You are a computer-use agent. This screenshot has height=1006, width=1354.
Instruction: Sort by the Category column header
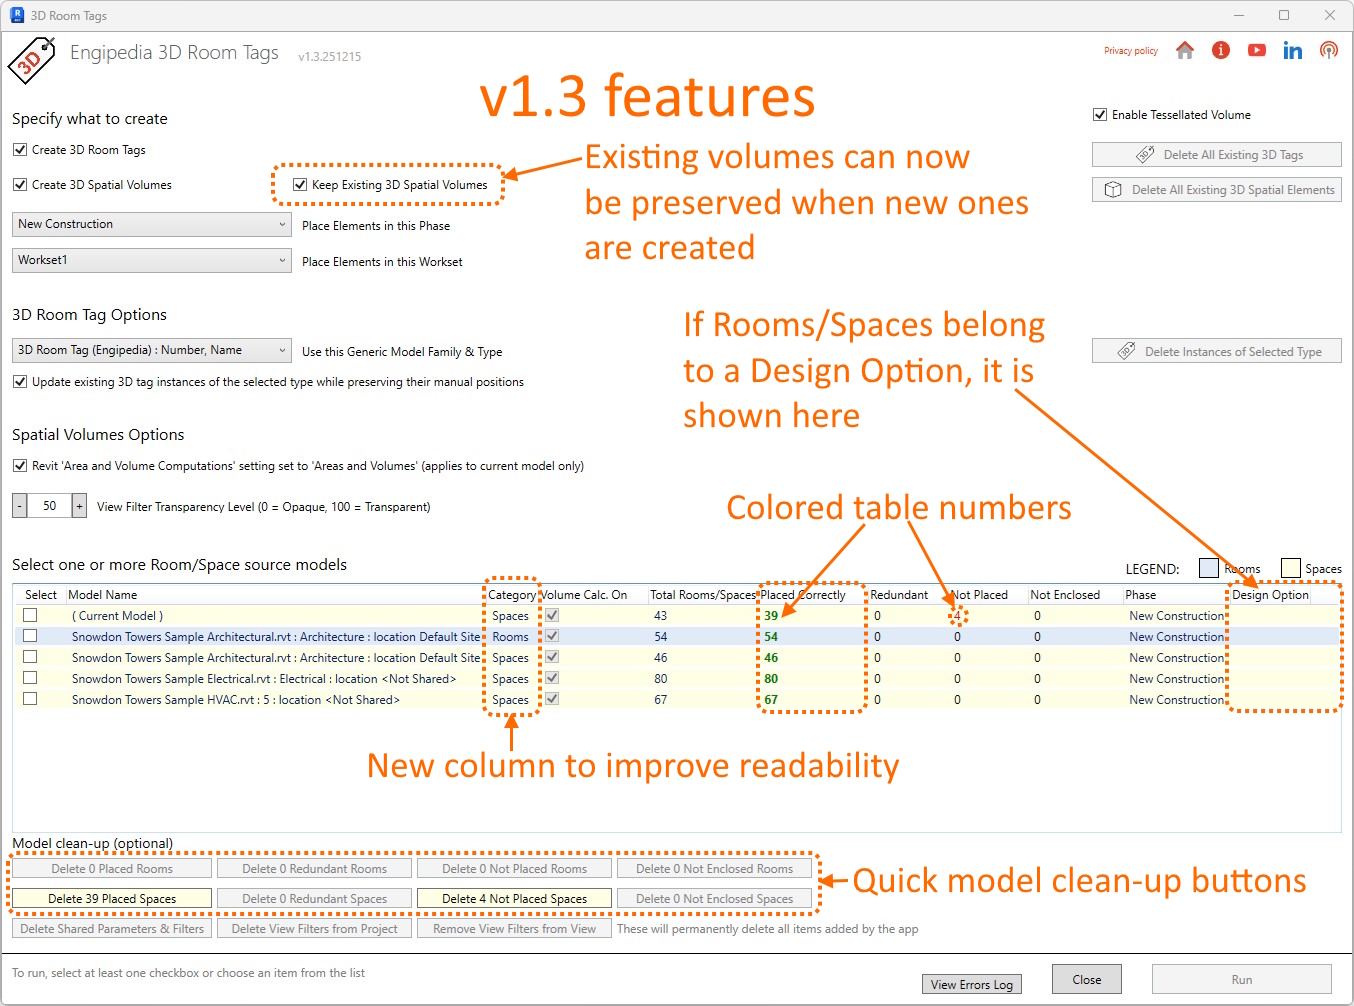click(x=511, y=594)
